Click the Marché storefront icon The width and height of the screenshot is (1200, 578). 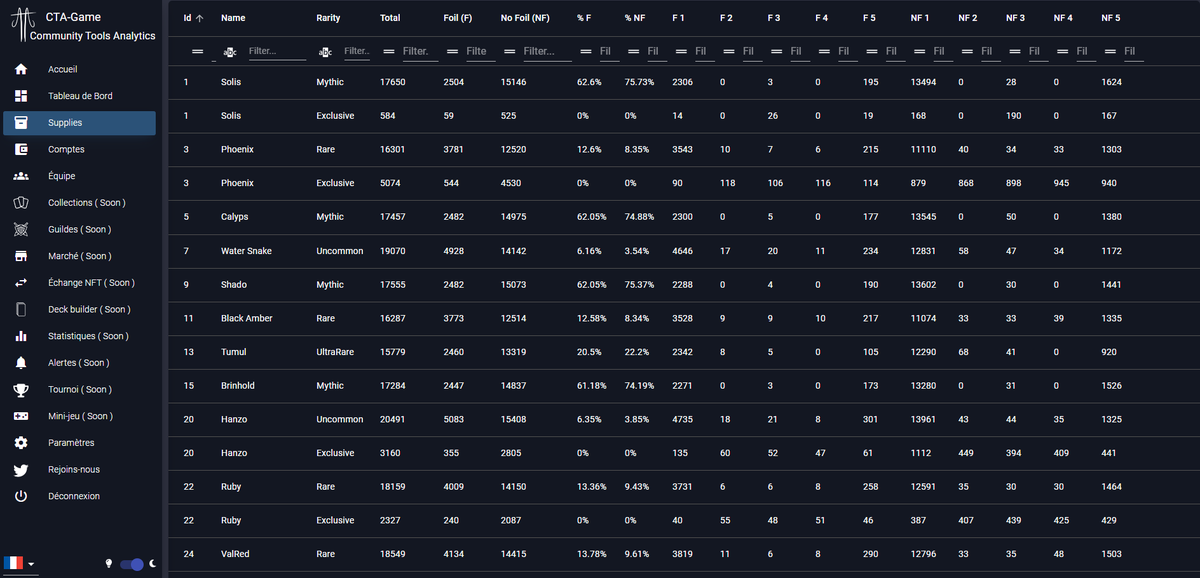pyautogui.click(x=21, y=256)
